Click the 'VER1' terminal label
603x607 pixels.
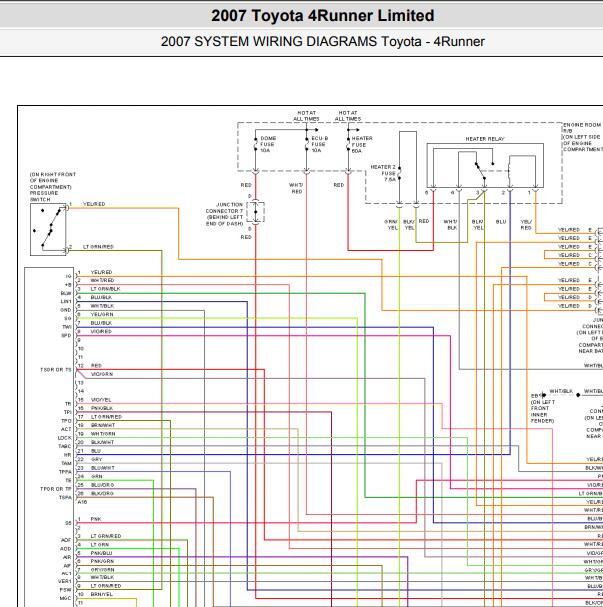pos(65,581)
